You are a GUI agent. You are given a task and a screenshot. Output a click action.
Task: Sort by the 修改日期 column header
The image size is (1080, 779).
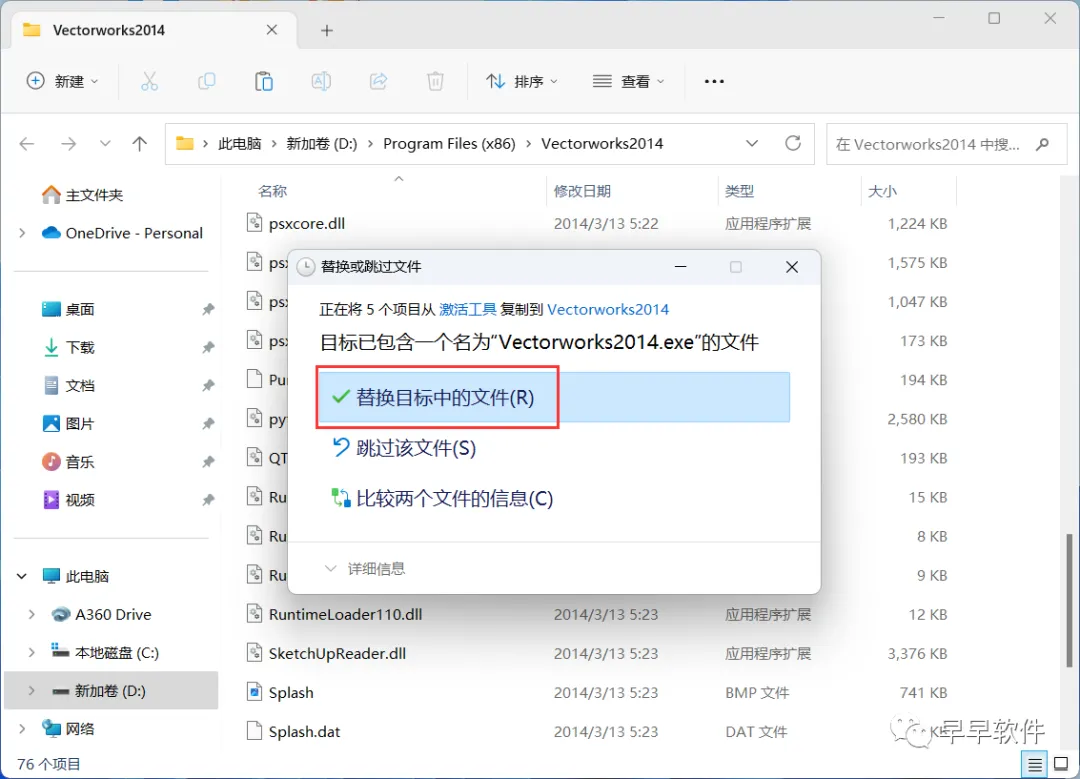(x=582, y=191)
